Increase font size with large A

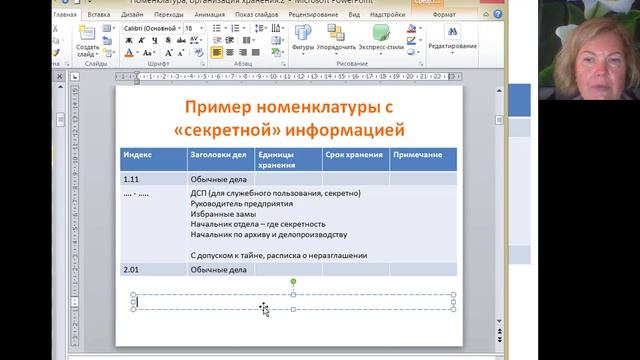coord(169,53)
